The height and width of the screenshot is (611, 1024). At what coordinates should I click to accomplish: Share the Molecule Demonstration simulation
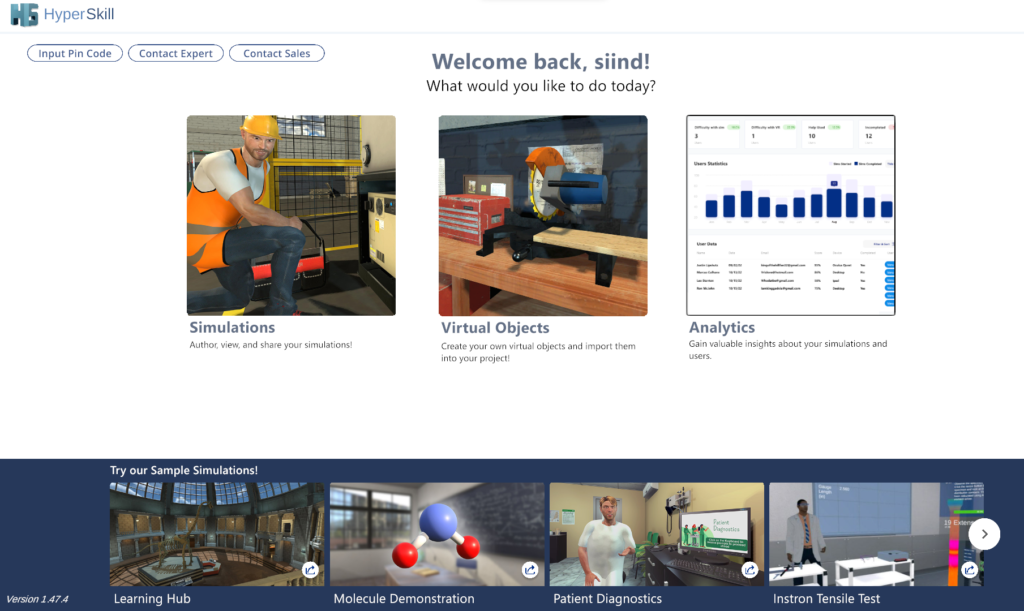pos(530,570)
